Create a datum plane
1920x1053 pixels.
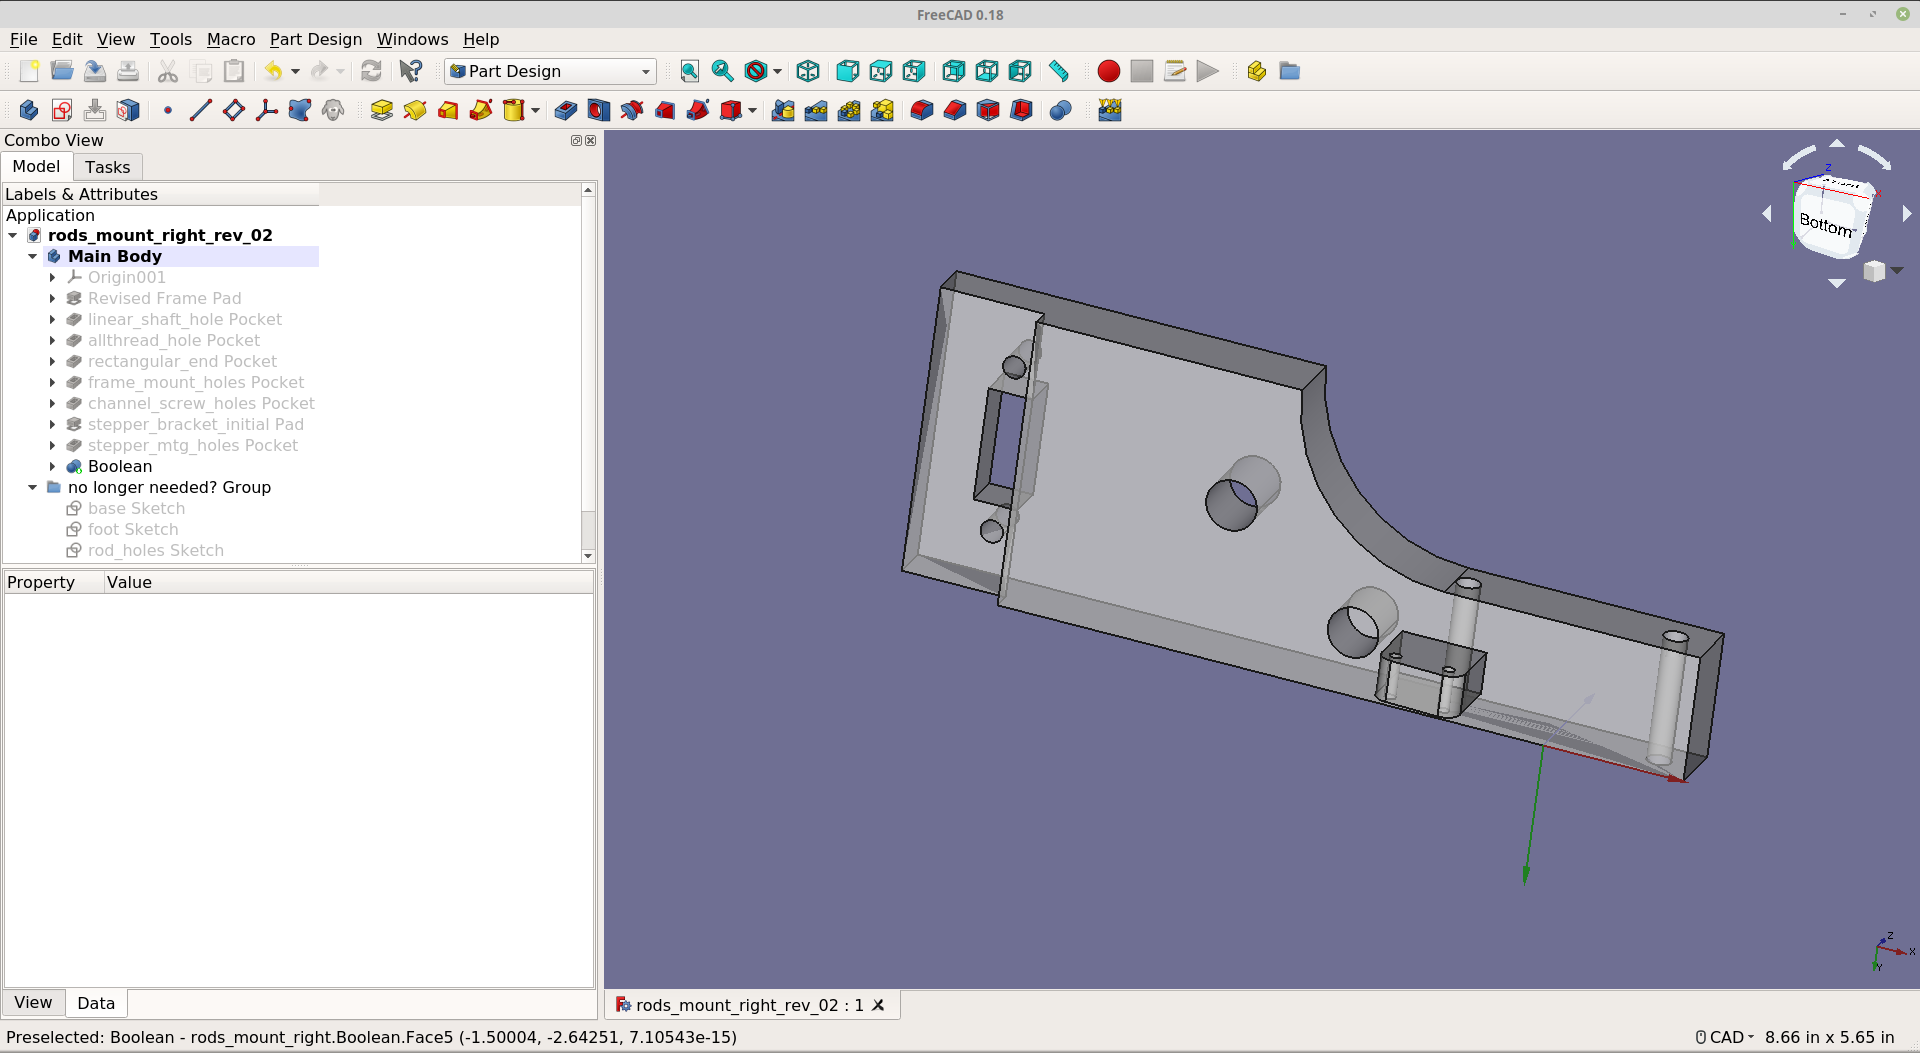point(234,110)
